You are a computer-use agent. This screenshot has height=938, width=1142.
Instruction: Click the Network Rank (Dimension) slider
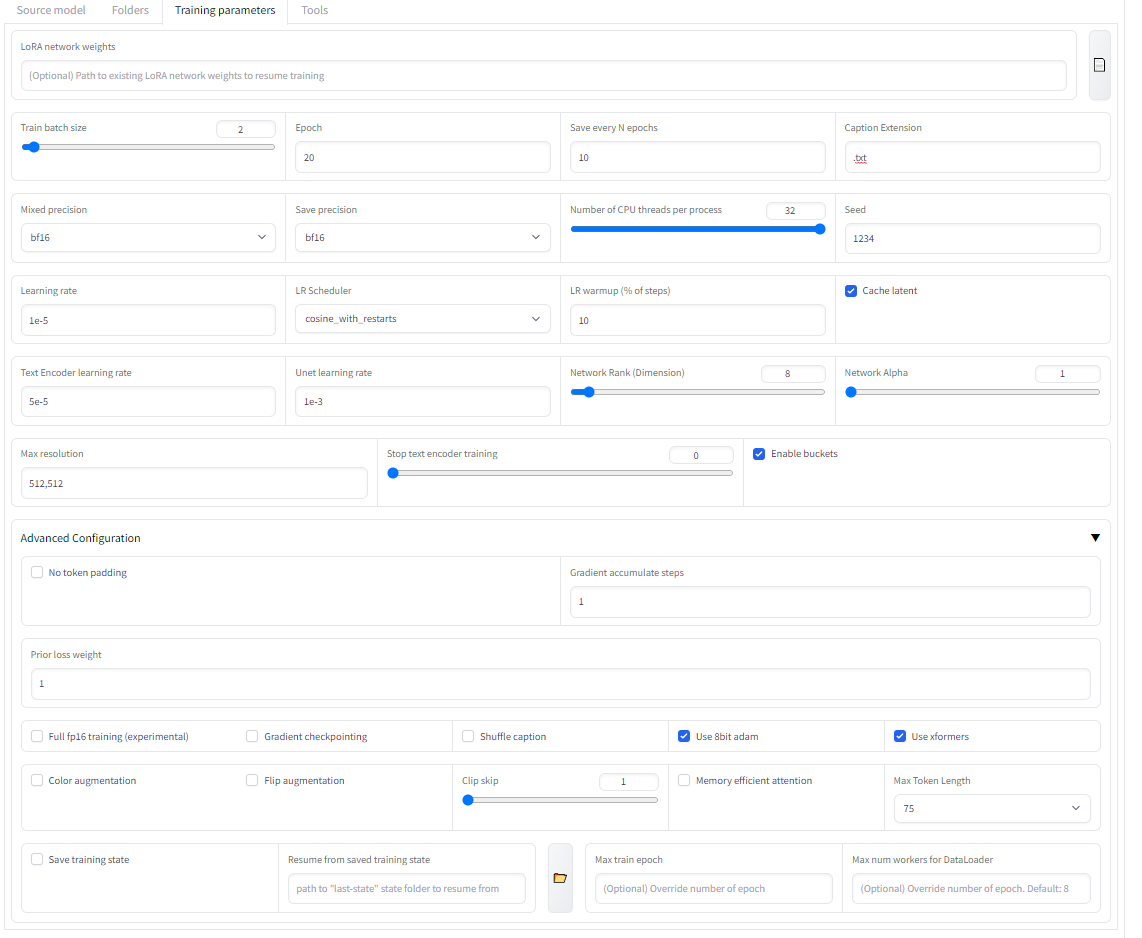pyautogui.click(x=697, y=392)
